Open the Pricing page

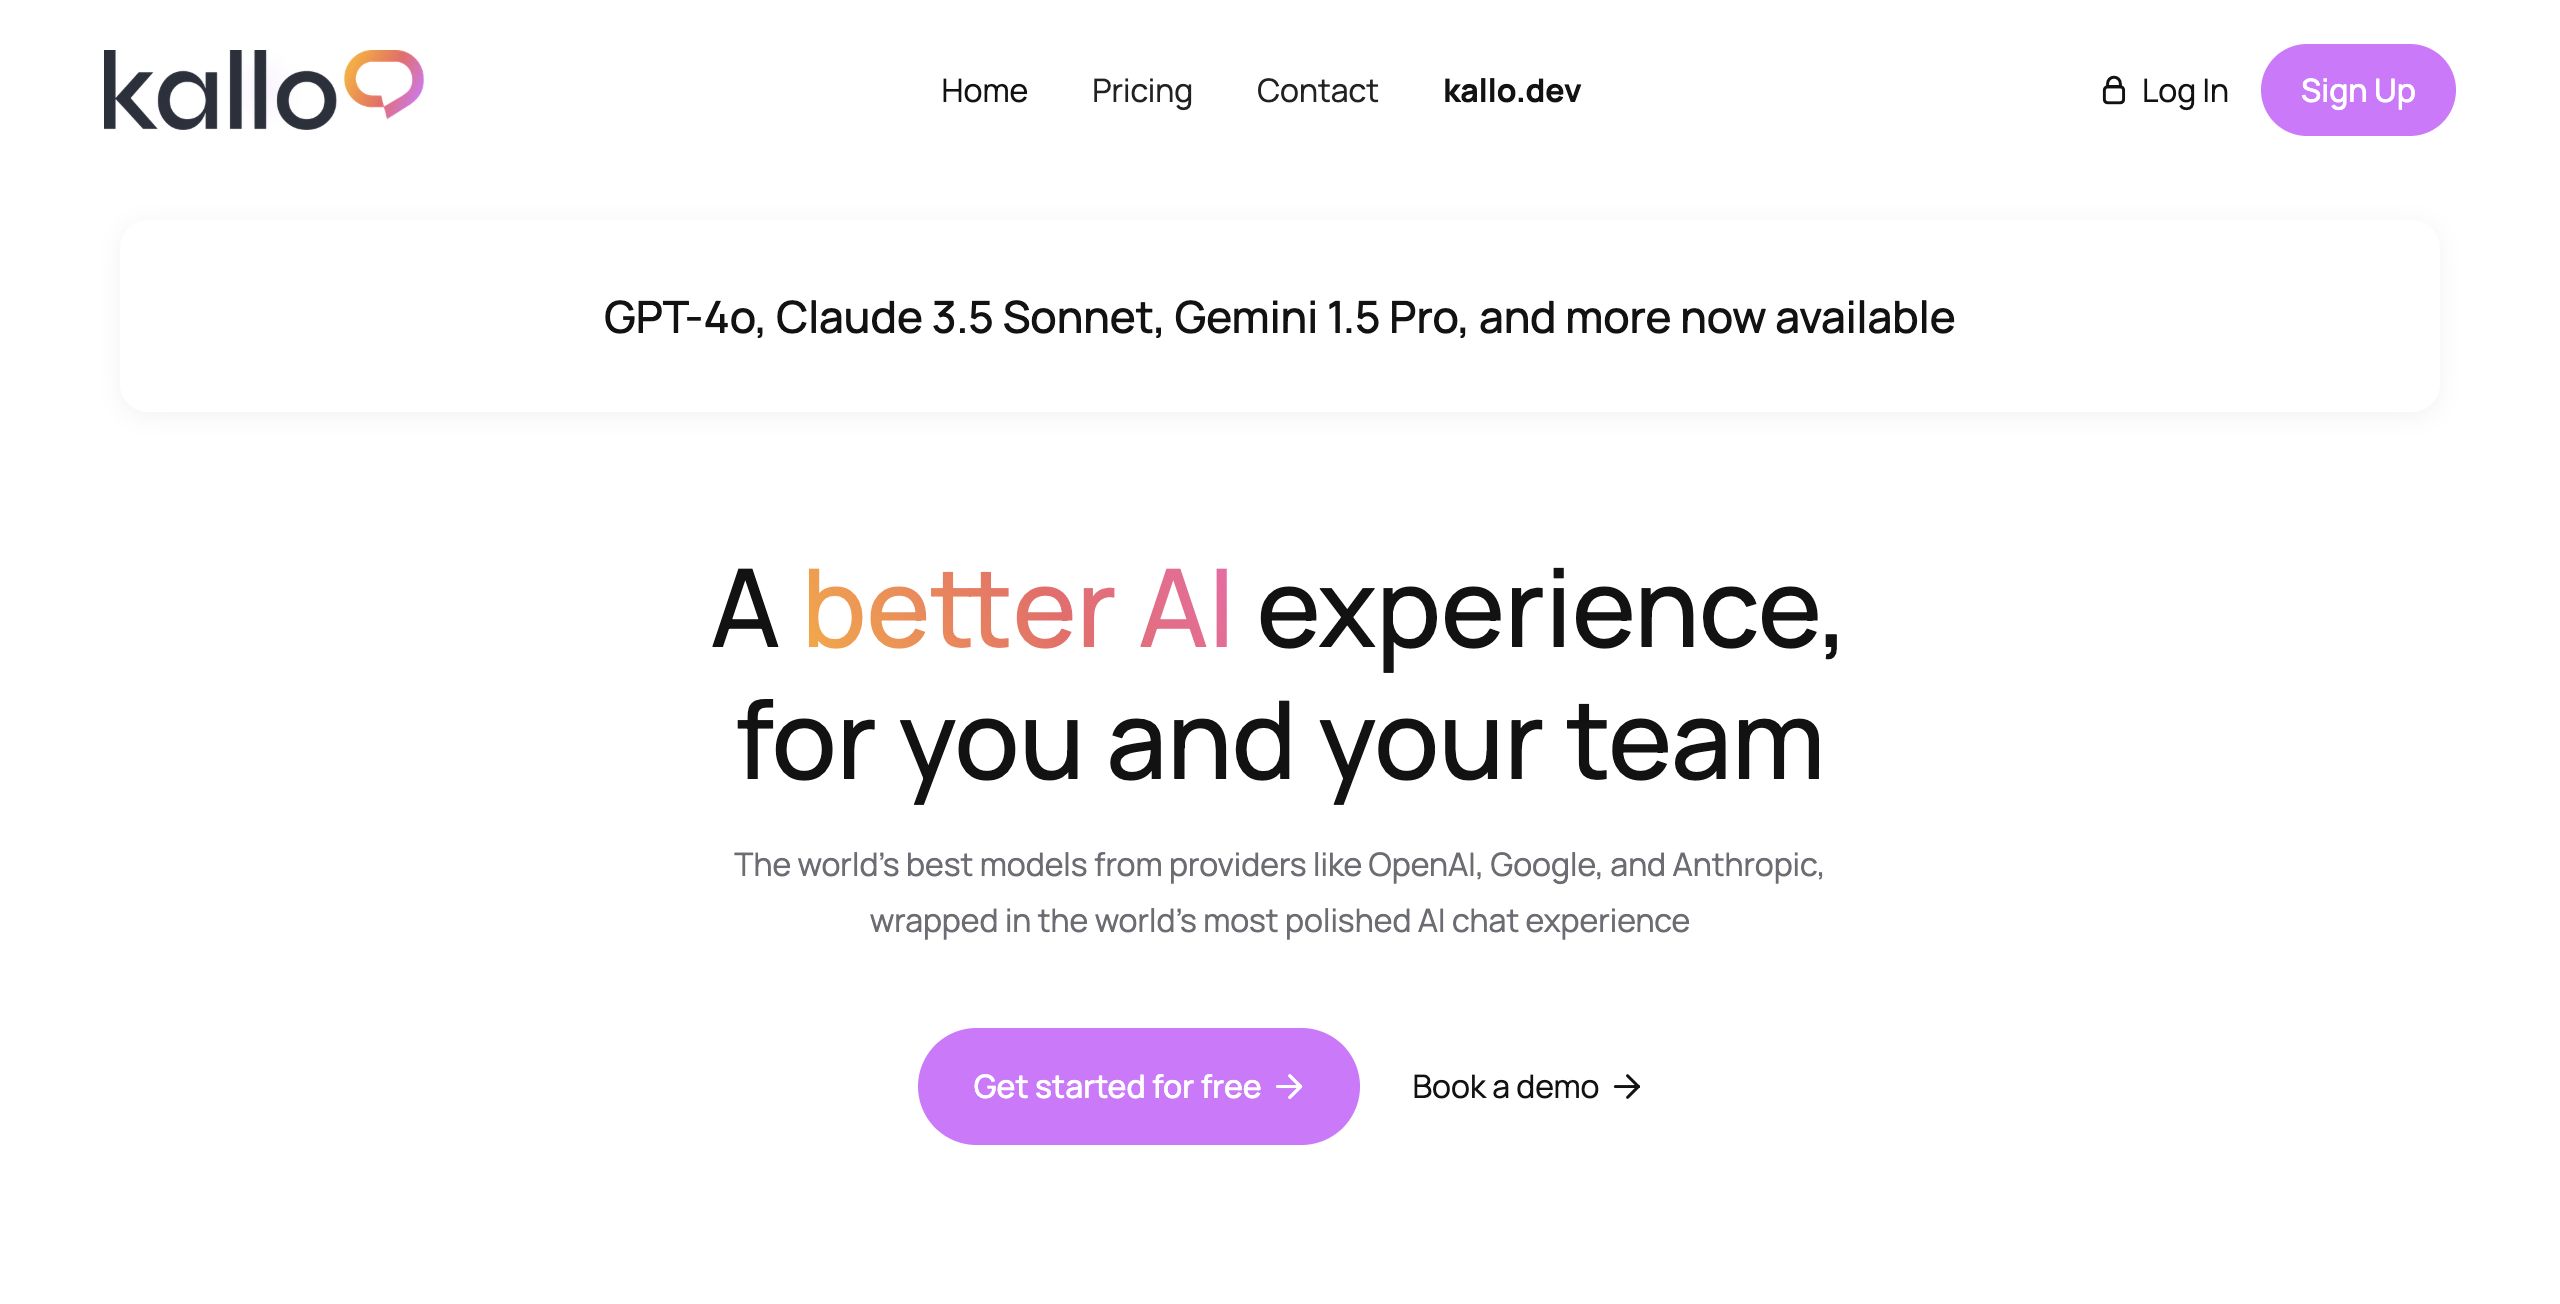(x=1142, y=91)
